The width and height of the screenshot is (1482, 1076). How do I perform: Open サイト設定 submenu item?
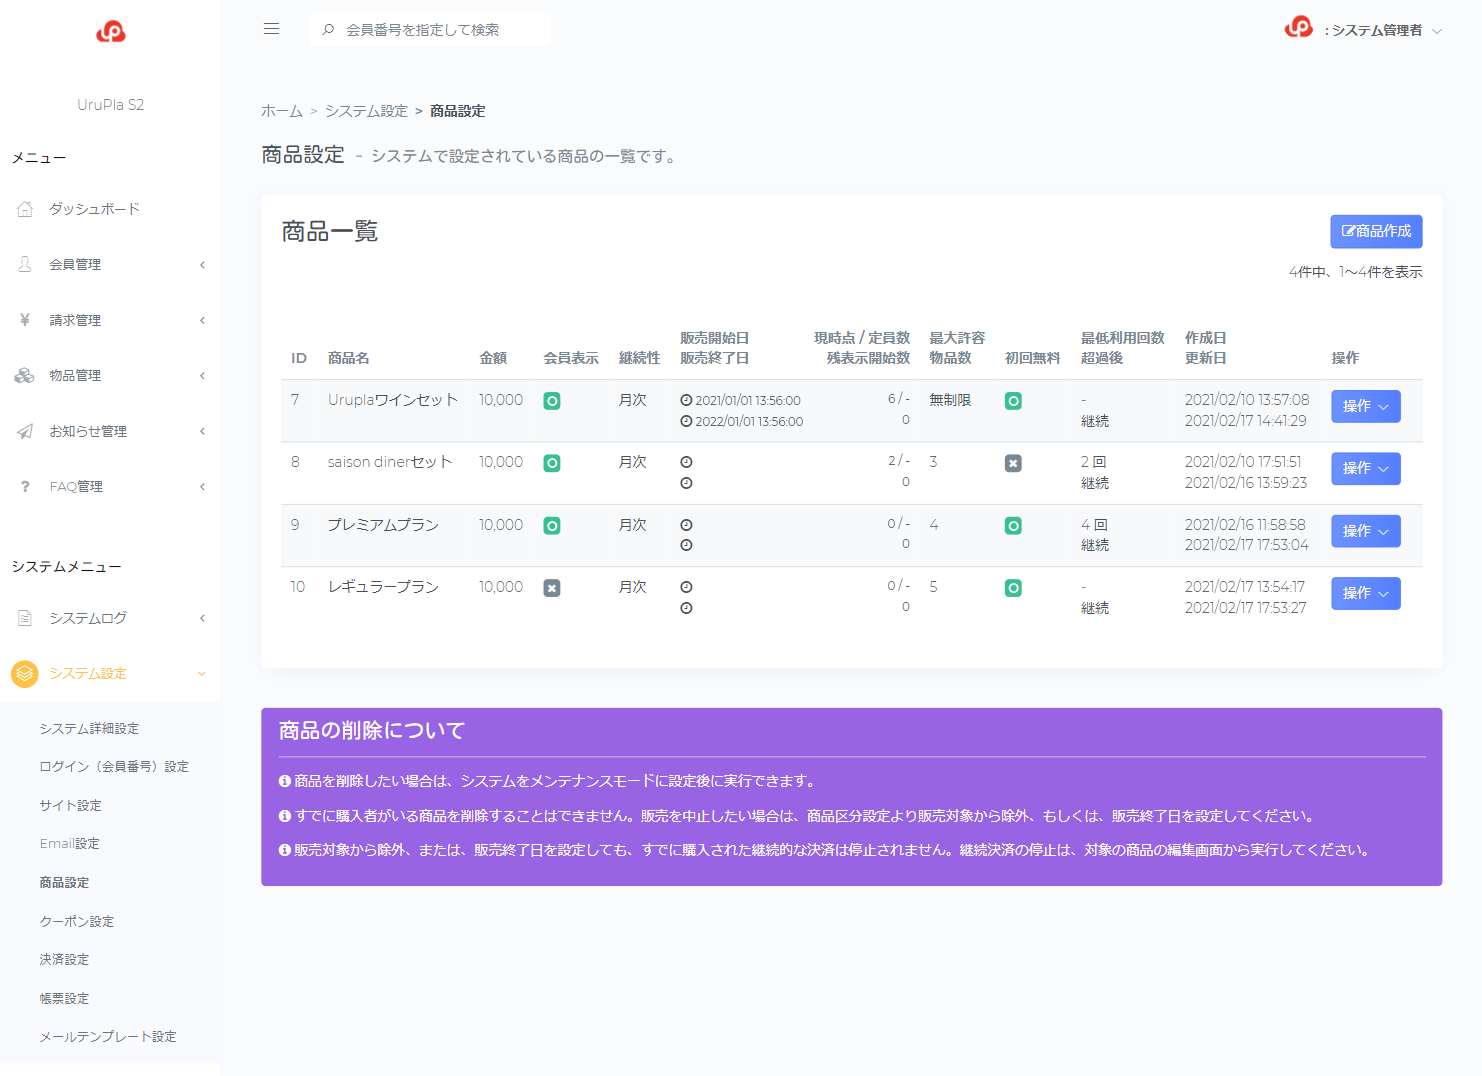coord(70,805)
